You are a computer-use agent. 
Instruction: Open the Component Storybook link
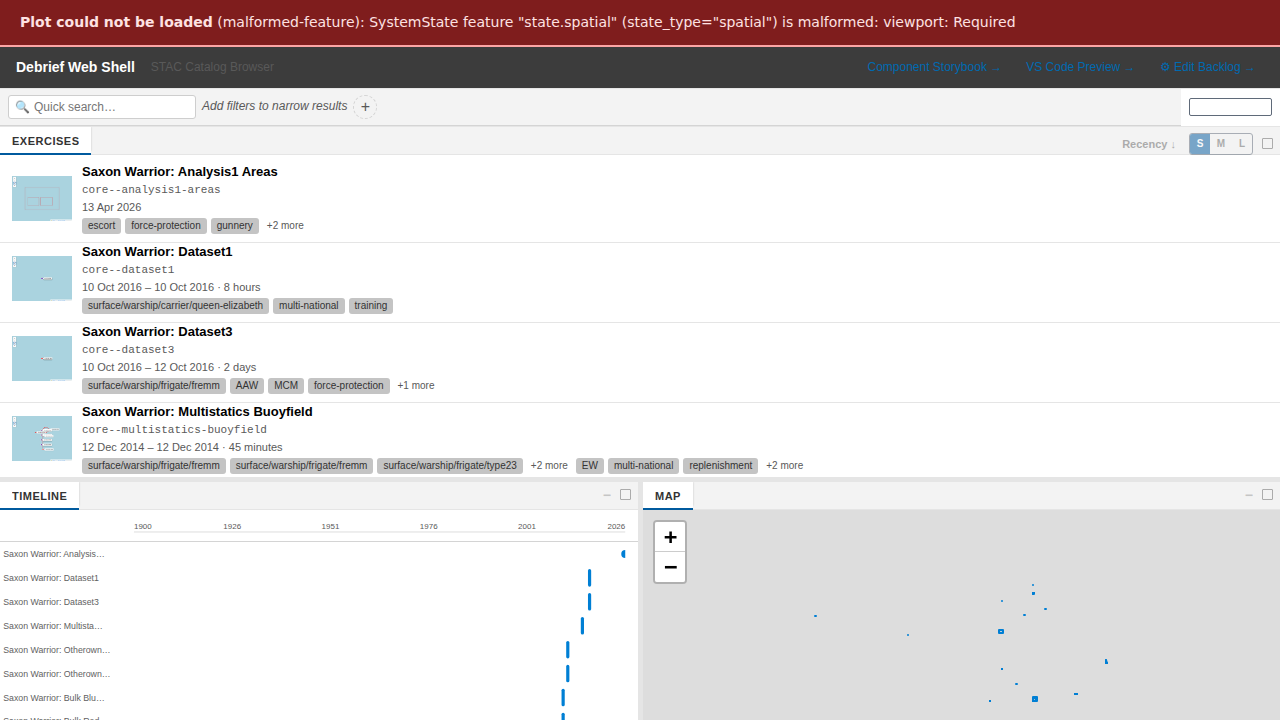click(933, 67)
